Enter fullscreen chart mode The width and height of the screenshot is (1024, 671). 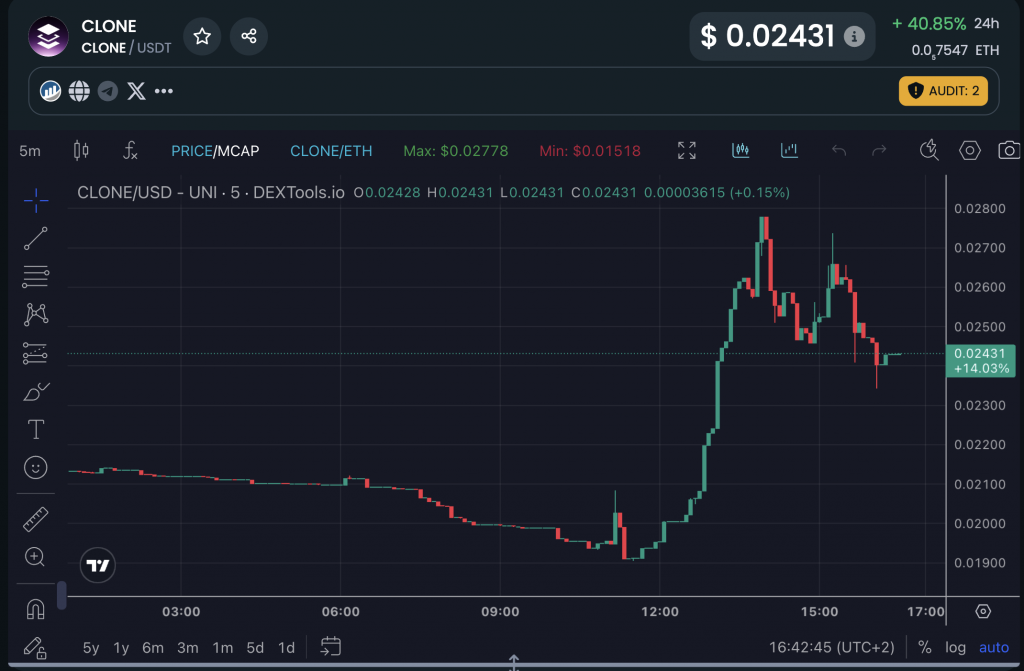[x=687, y=151]
